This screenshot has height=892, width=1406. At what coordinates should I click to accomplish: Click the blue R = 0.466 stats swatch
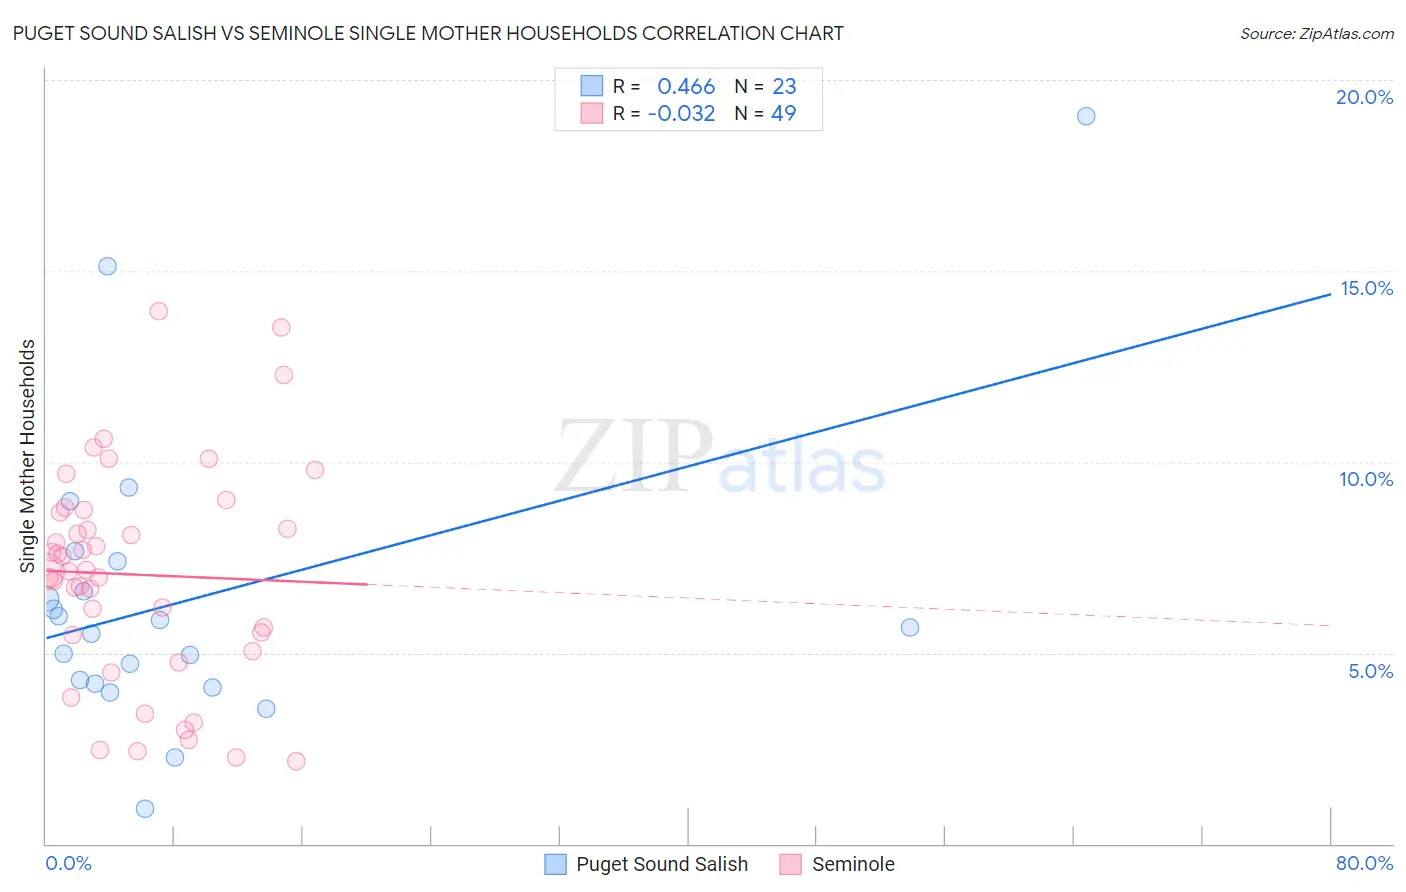click(x=592, y=86)
